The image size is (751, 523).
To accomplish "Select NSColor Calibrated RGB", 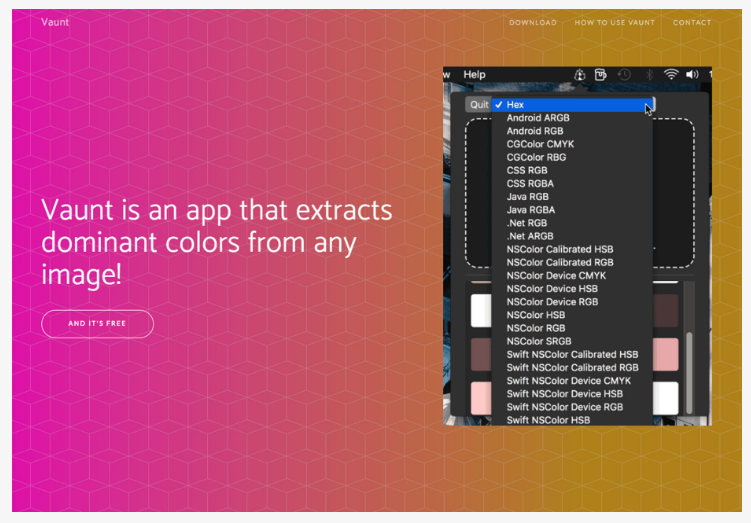I will pyautogui.click(x=572, y=263).
